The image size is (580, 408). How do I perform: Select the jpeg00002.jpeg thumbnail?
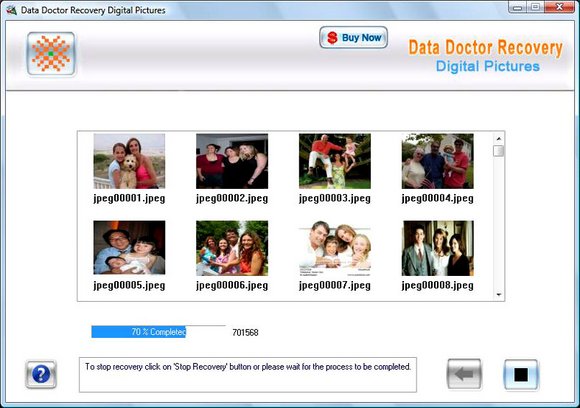pos(232,161)
